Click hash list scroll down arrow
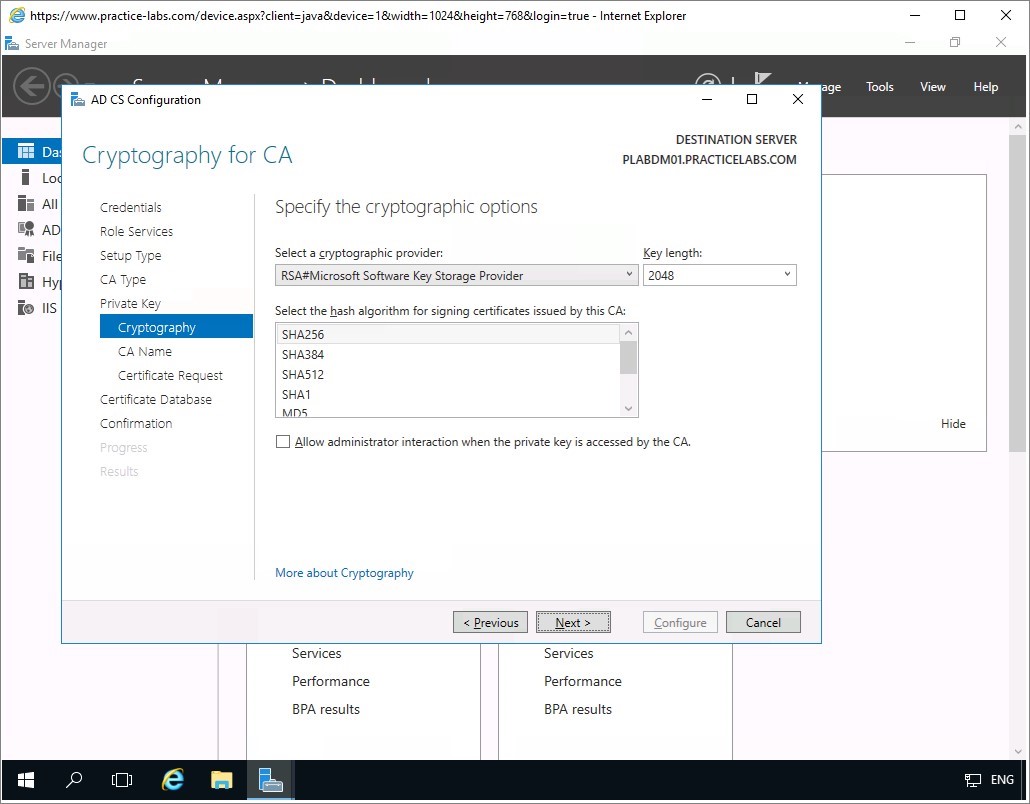Viewport: 1030px width, 804px height. (x=628, y=409)
